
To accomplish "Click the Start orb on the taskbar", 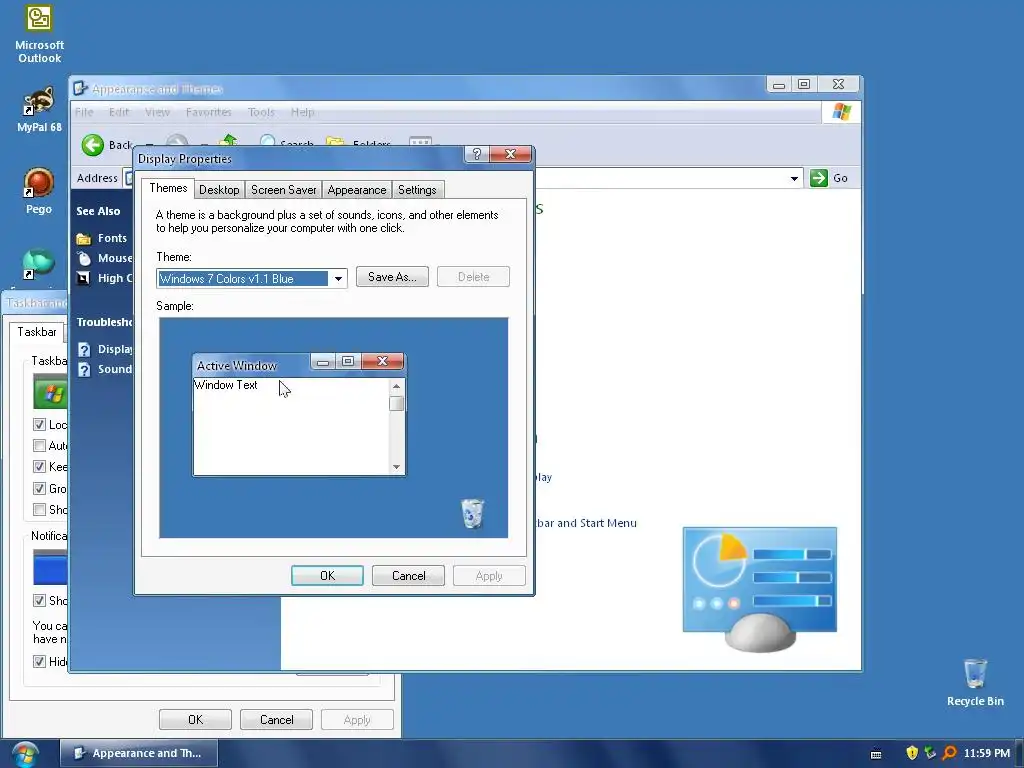I will (25, 754).
